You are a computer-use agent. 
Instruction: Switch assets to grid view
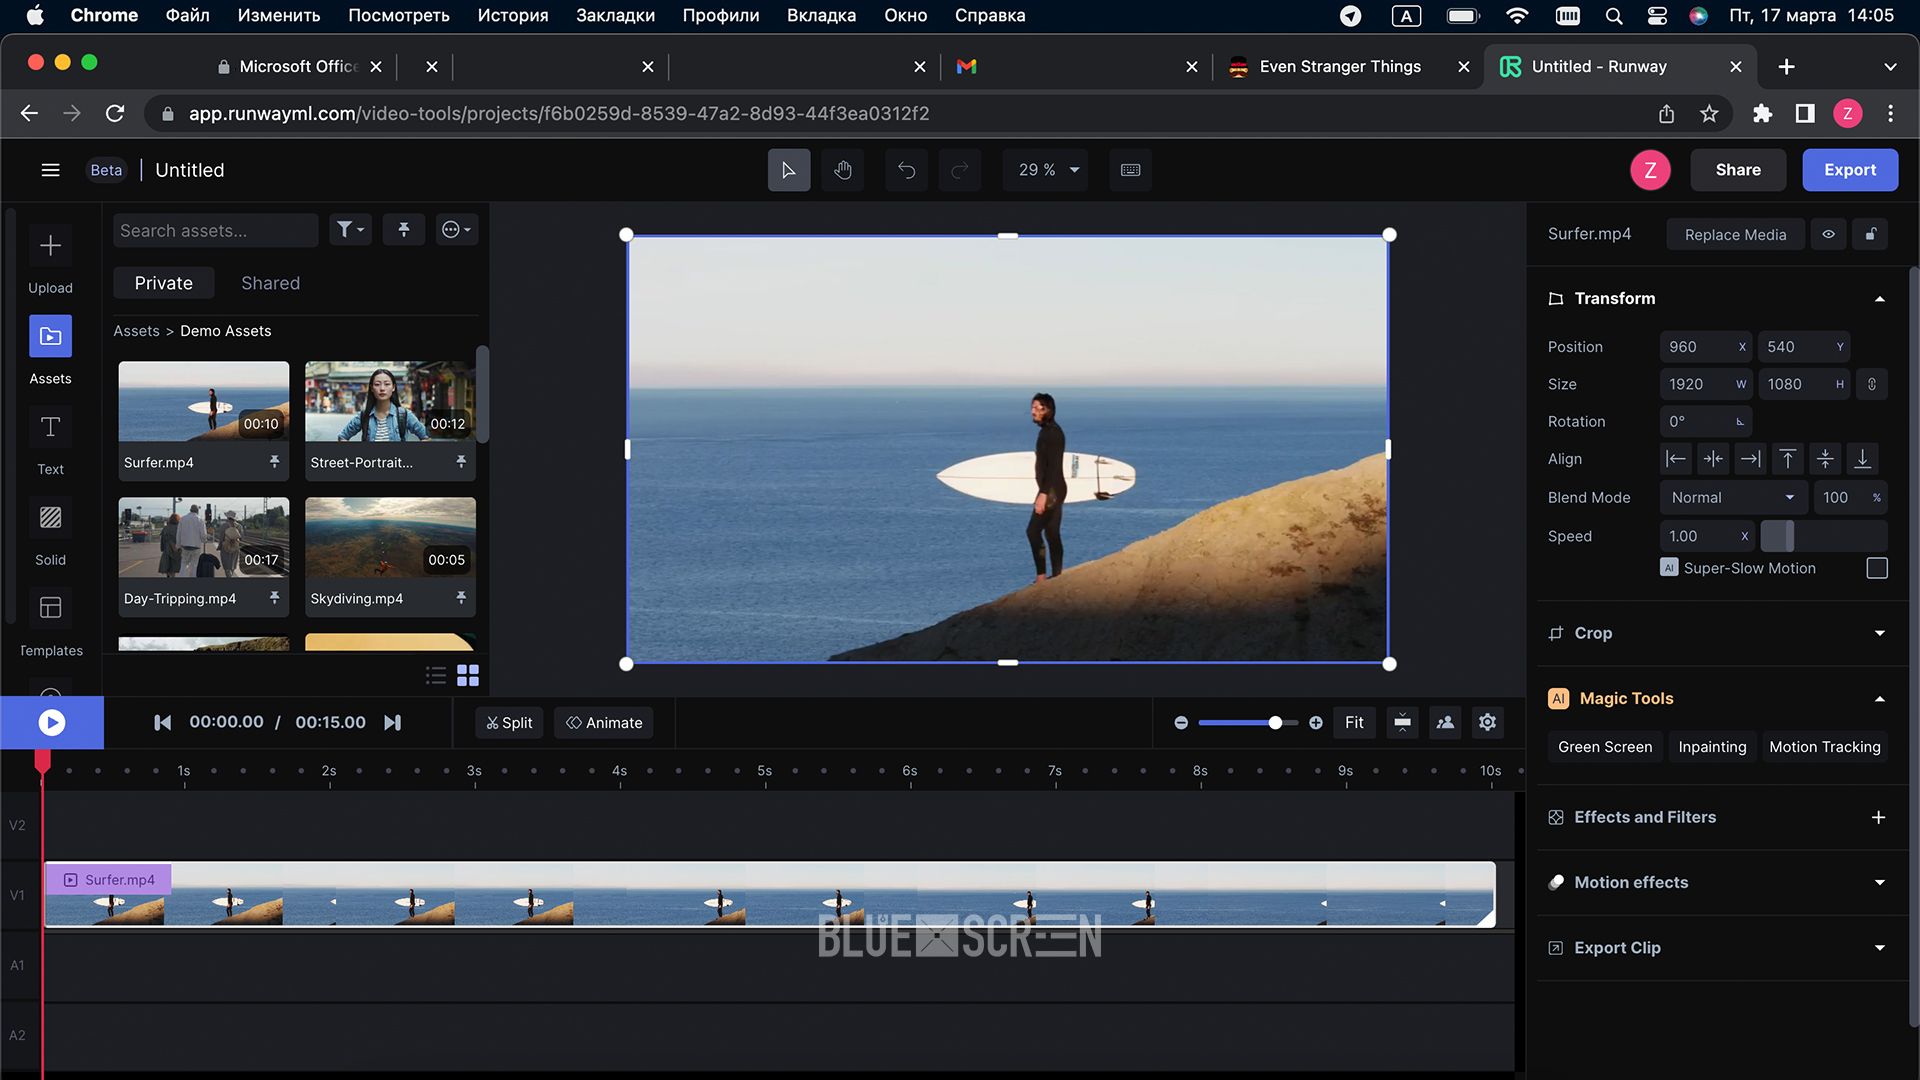point(468,676)
